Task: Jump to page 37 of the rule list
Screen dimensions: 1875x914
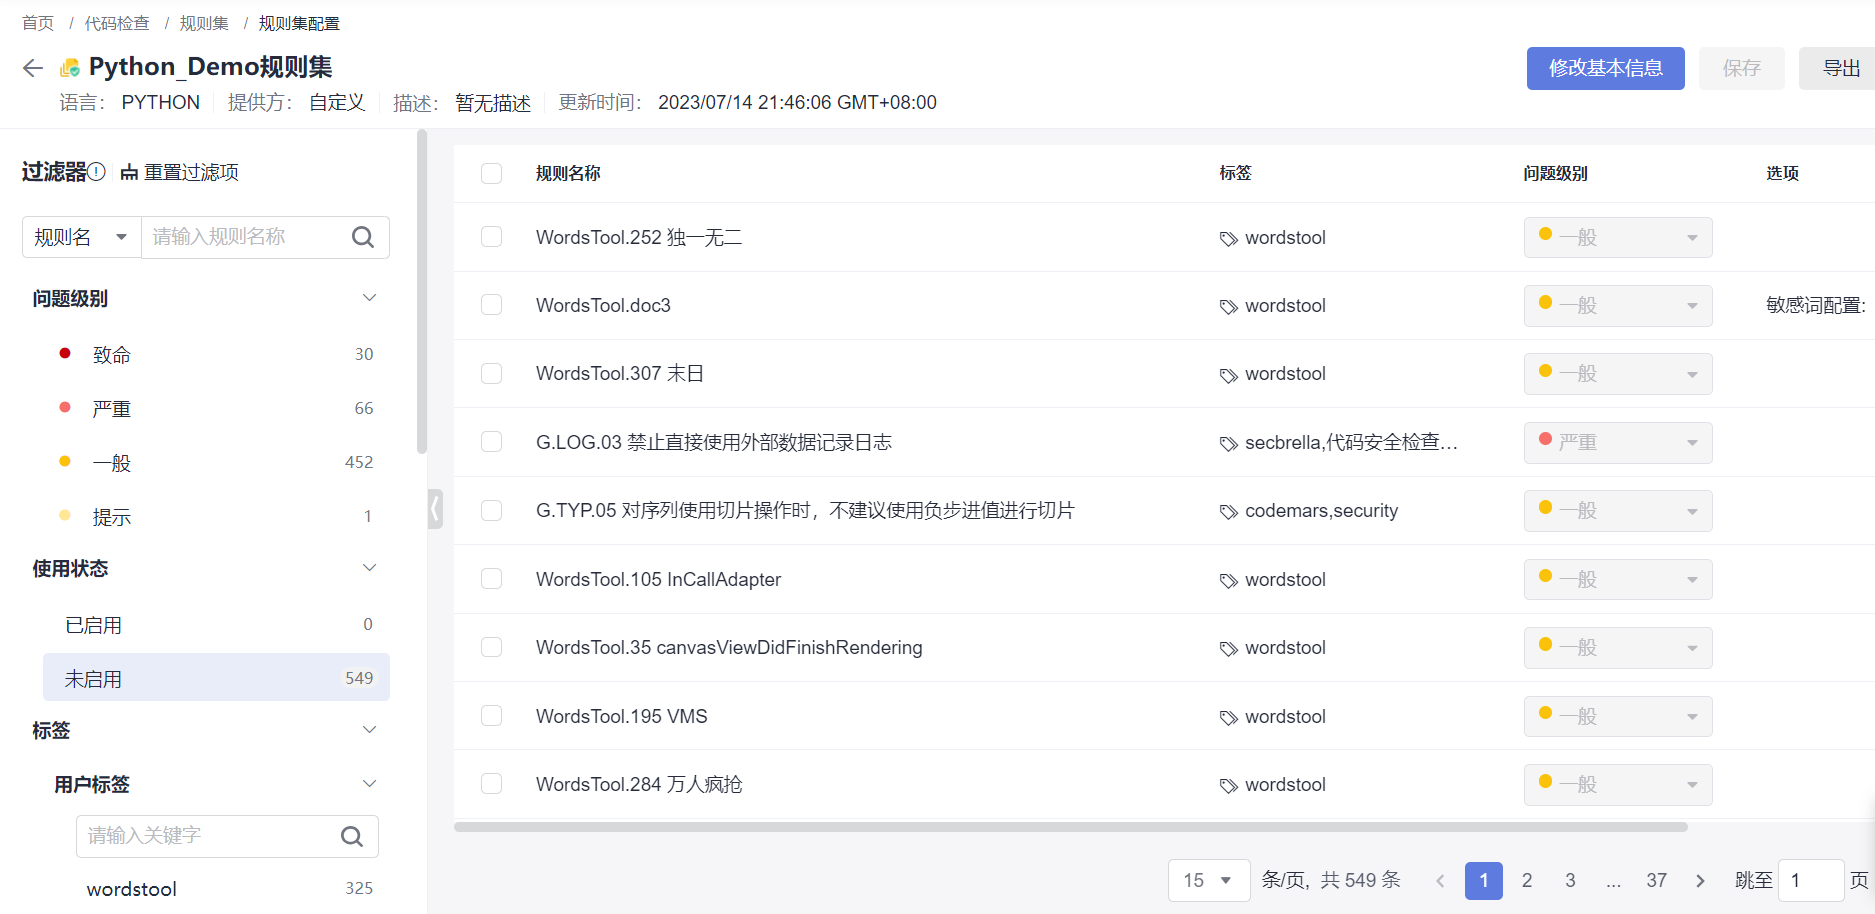Action: pyautogui.click(x=1657, y=881)
